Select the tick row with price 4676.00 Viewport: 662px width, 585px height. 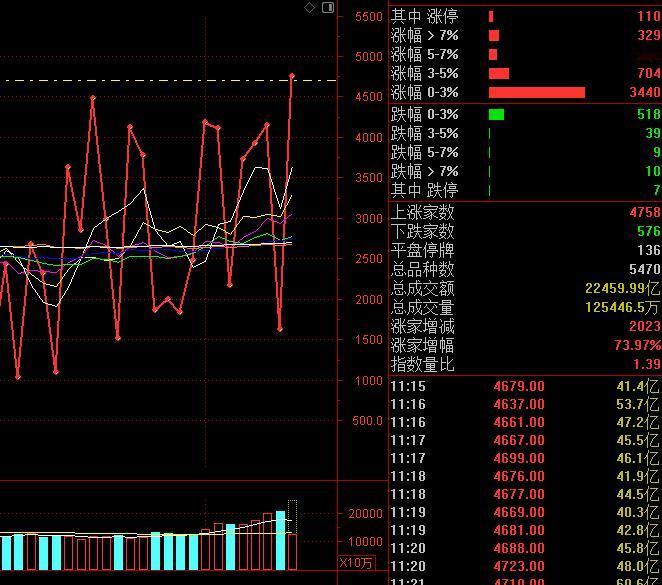525,477
